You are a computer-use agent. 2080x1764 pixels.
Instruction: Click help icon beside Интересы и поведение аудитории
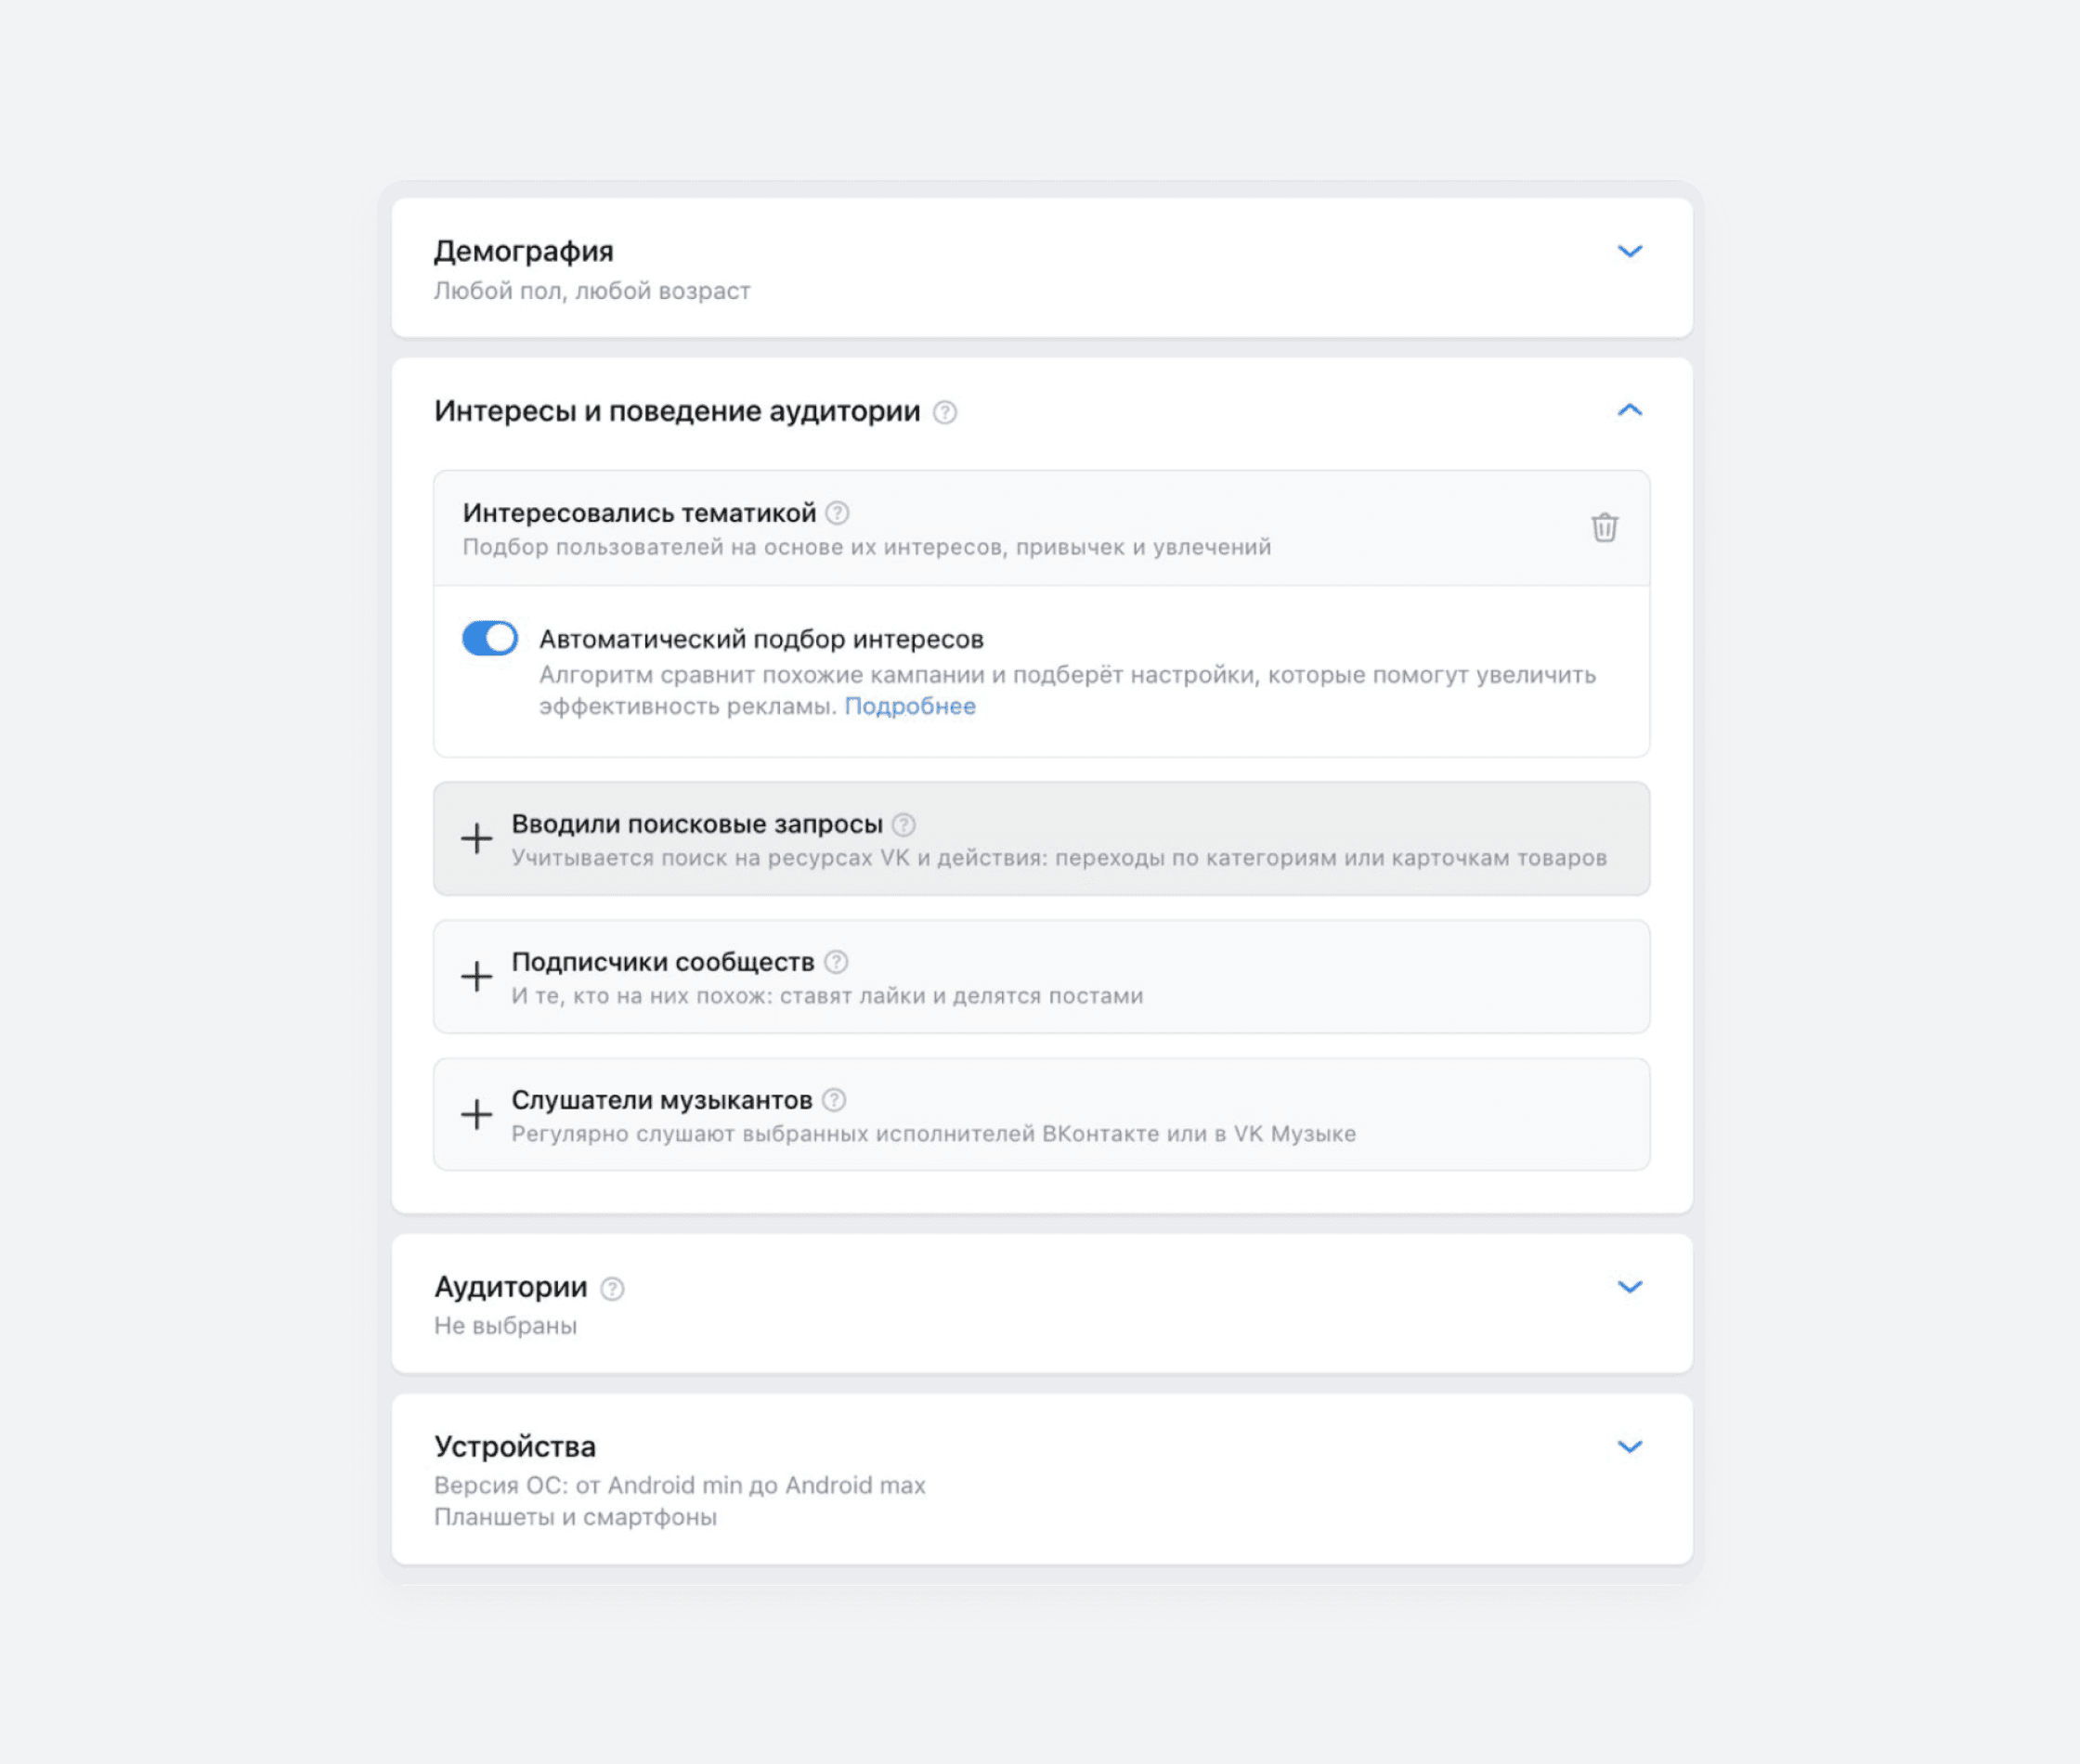click(x=944, y=412)
